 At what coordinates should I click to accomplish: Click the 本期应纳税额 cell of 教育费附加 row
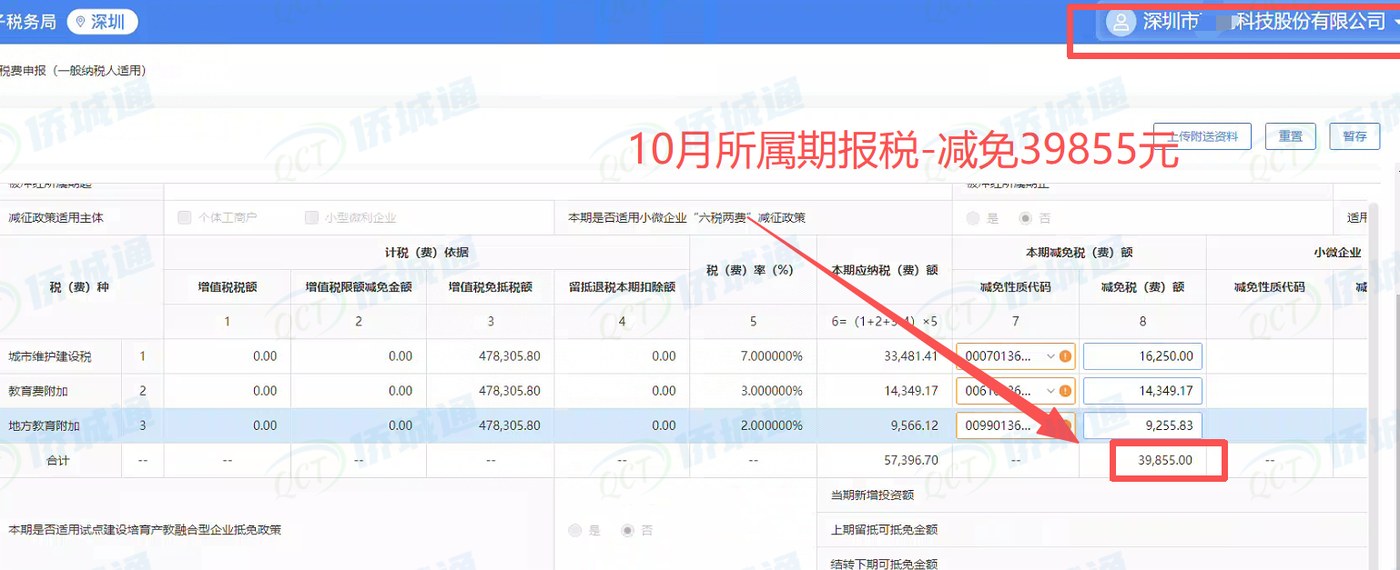pyautogui.click(x=884, y=391)
